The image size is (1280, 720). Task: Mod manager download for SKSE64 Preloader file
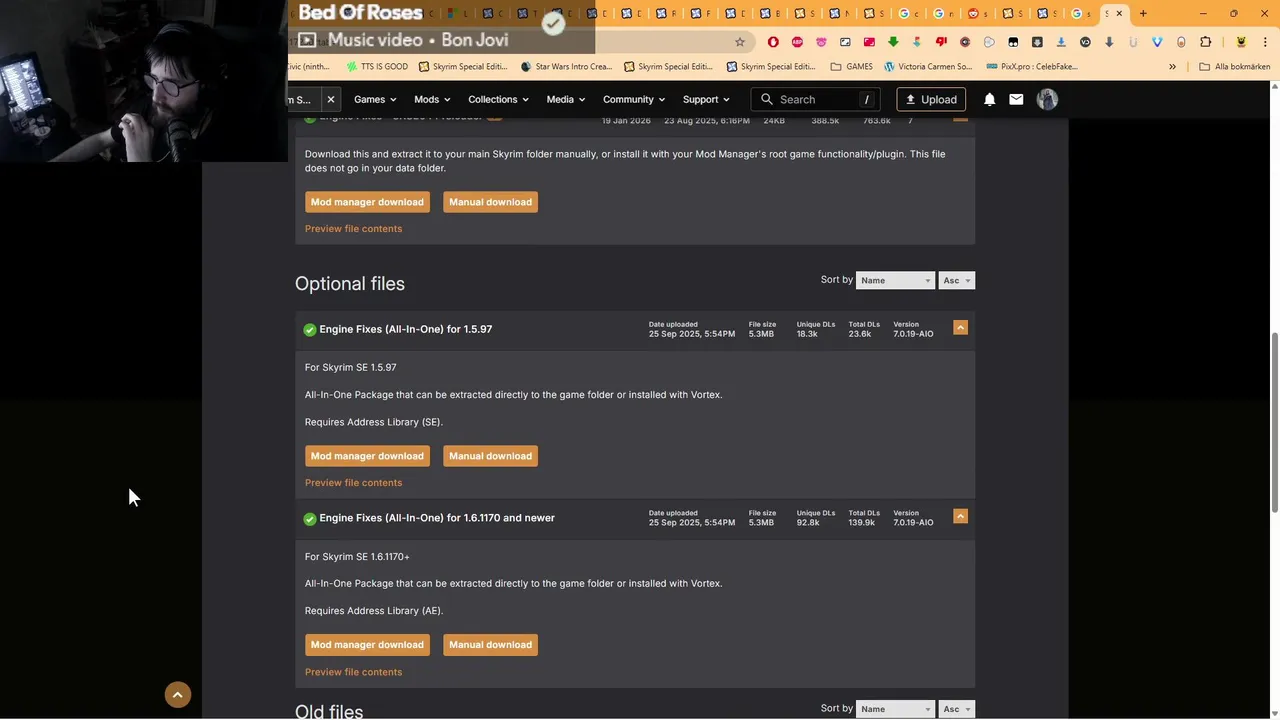(x=367, y=202)
